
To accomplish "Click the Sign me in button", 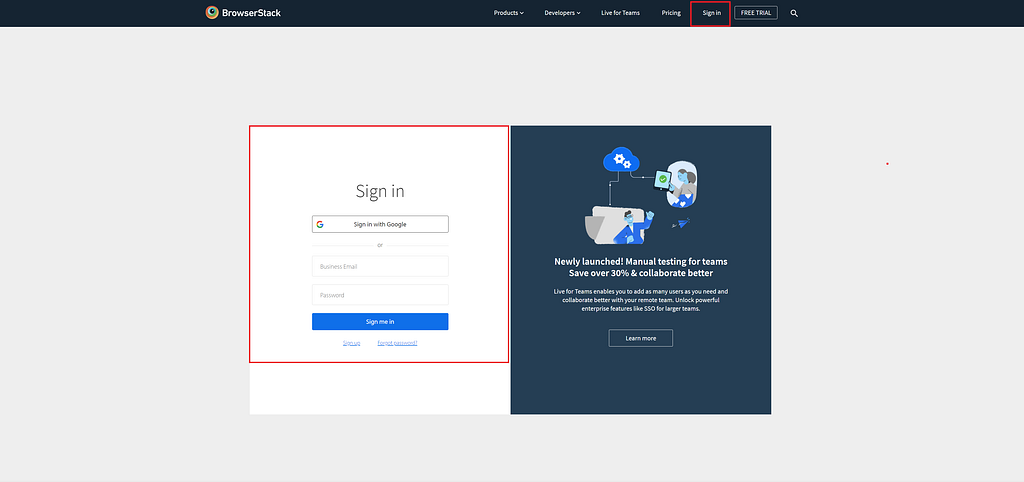I will [x=380, y=322].
